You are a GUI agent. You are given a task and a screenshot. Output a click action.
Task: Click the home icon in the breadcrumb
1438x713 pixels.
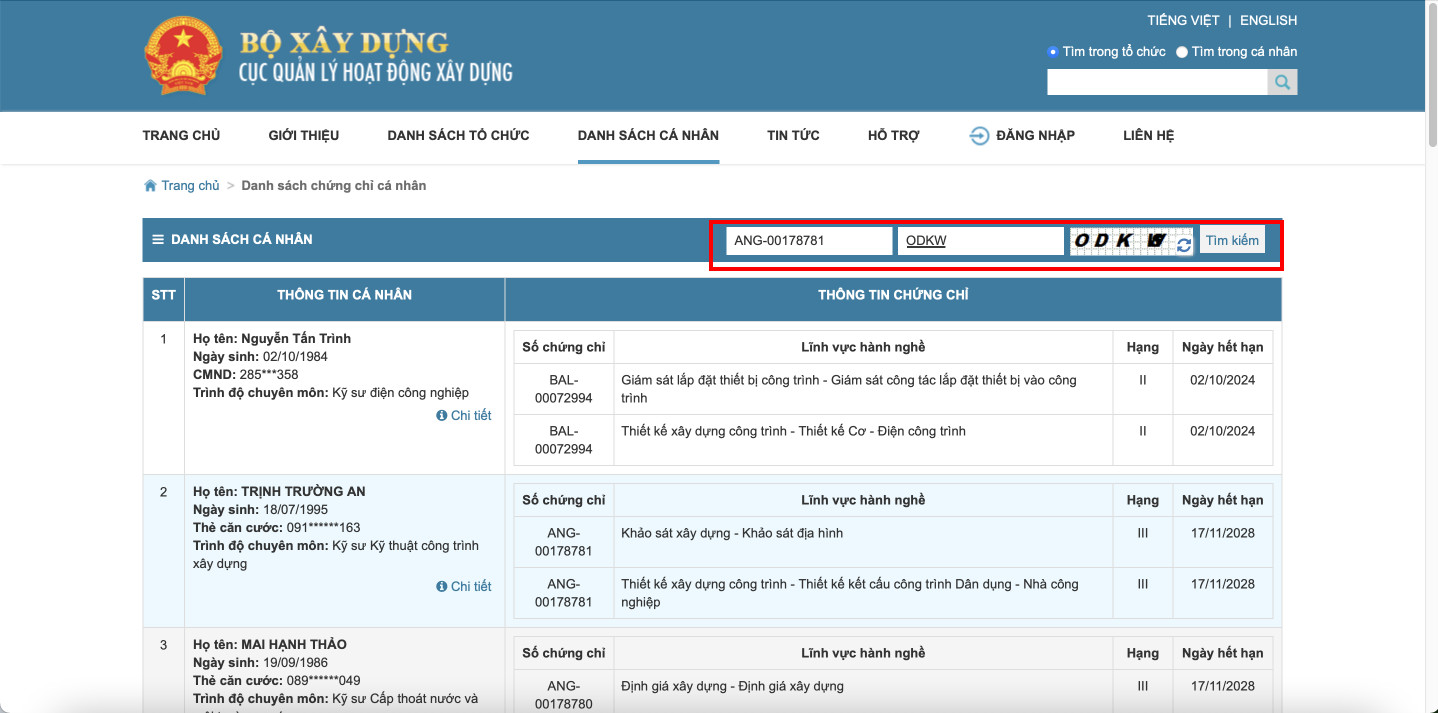click(148, 184)
